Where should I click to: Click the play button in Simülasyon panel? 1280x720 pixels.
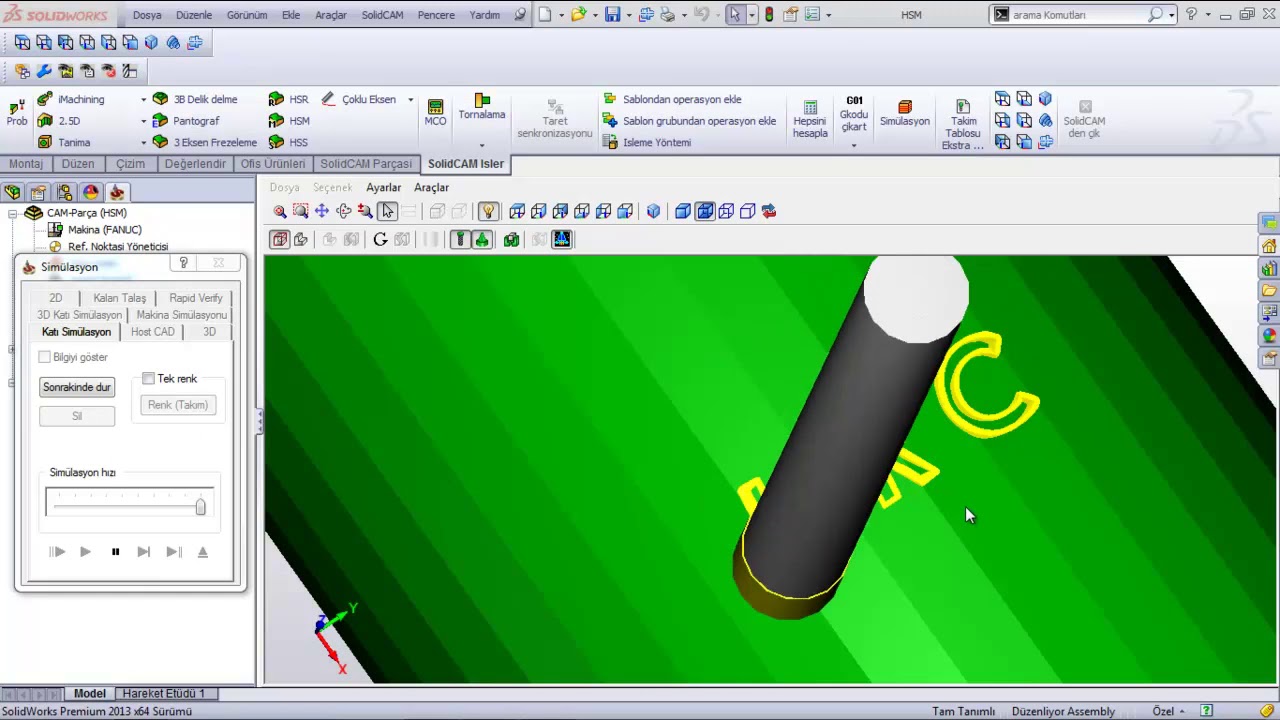pos(85,551)
